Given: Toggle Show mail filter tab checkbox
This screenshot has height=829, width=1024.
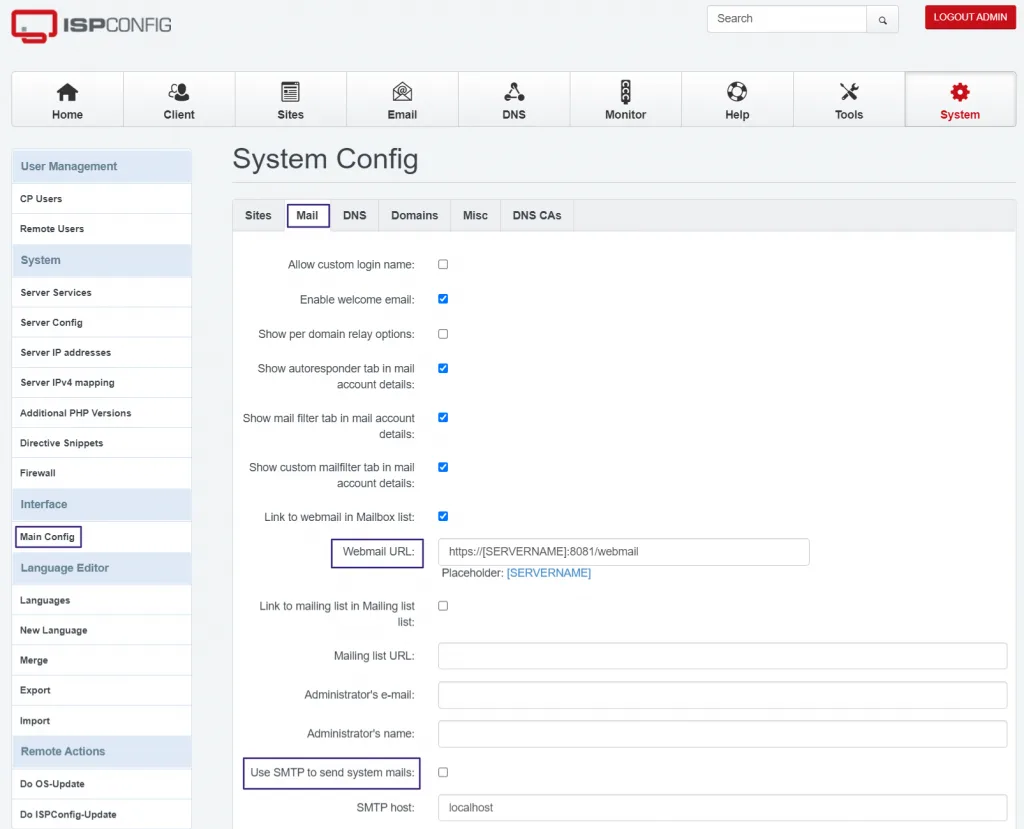Looking at the screenshot, I should tap(443, 417).
